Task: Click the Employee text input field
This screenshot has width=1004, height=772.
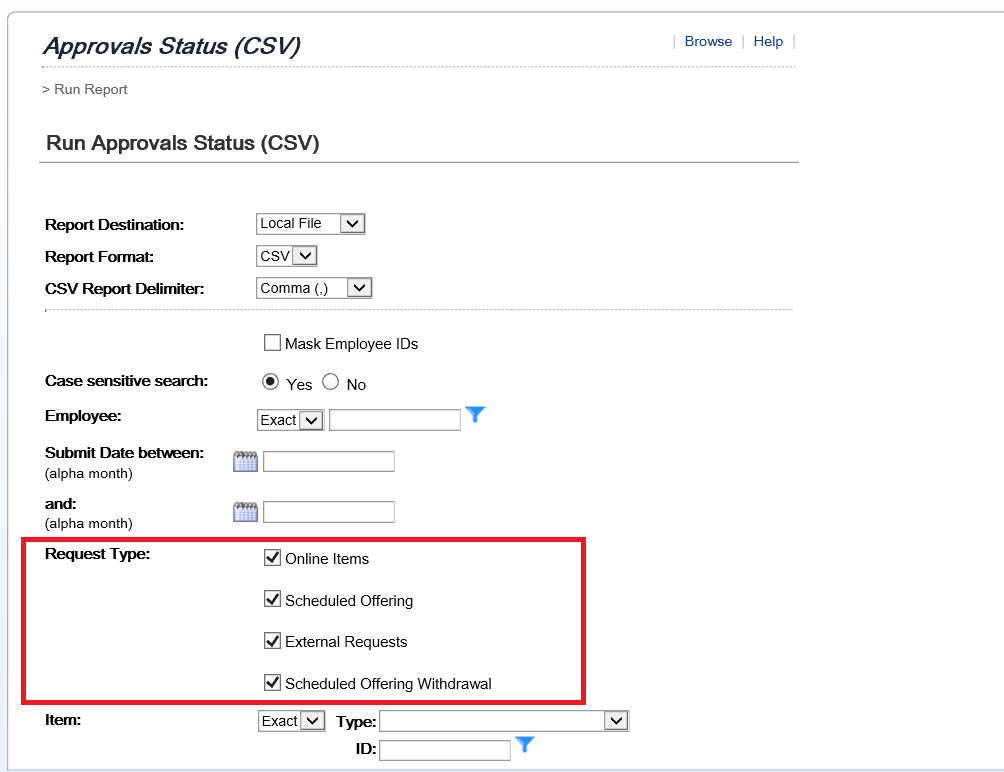Action: (394, 421)
